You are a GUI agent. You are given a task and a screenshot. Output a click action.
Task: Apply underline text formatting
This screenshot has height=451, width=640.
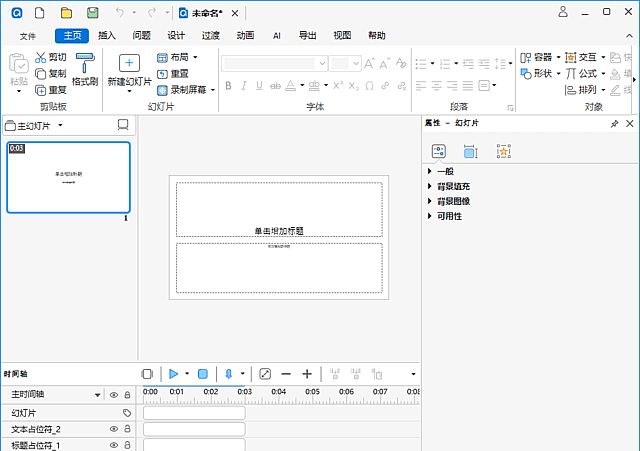tap(259, 86)
